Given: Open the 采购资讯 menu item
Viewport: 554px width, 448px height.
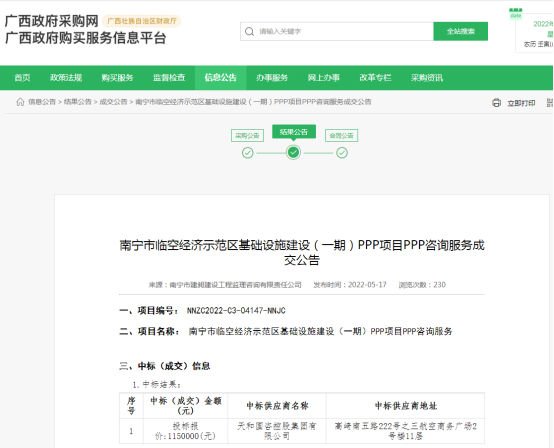Looking at the screenshot, I should (x=427, y=78).
